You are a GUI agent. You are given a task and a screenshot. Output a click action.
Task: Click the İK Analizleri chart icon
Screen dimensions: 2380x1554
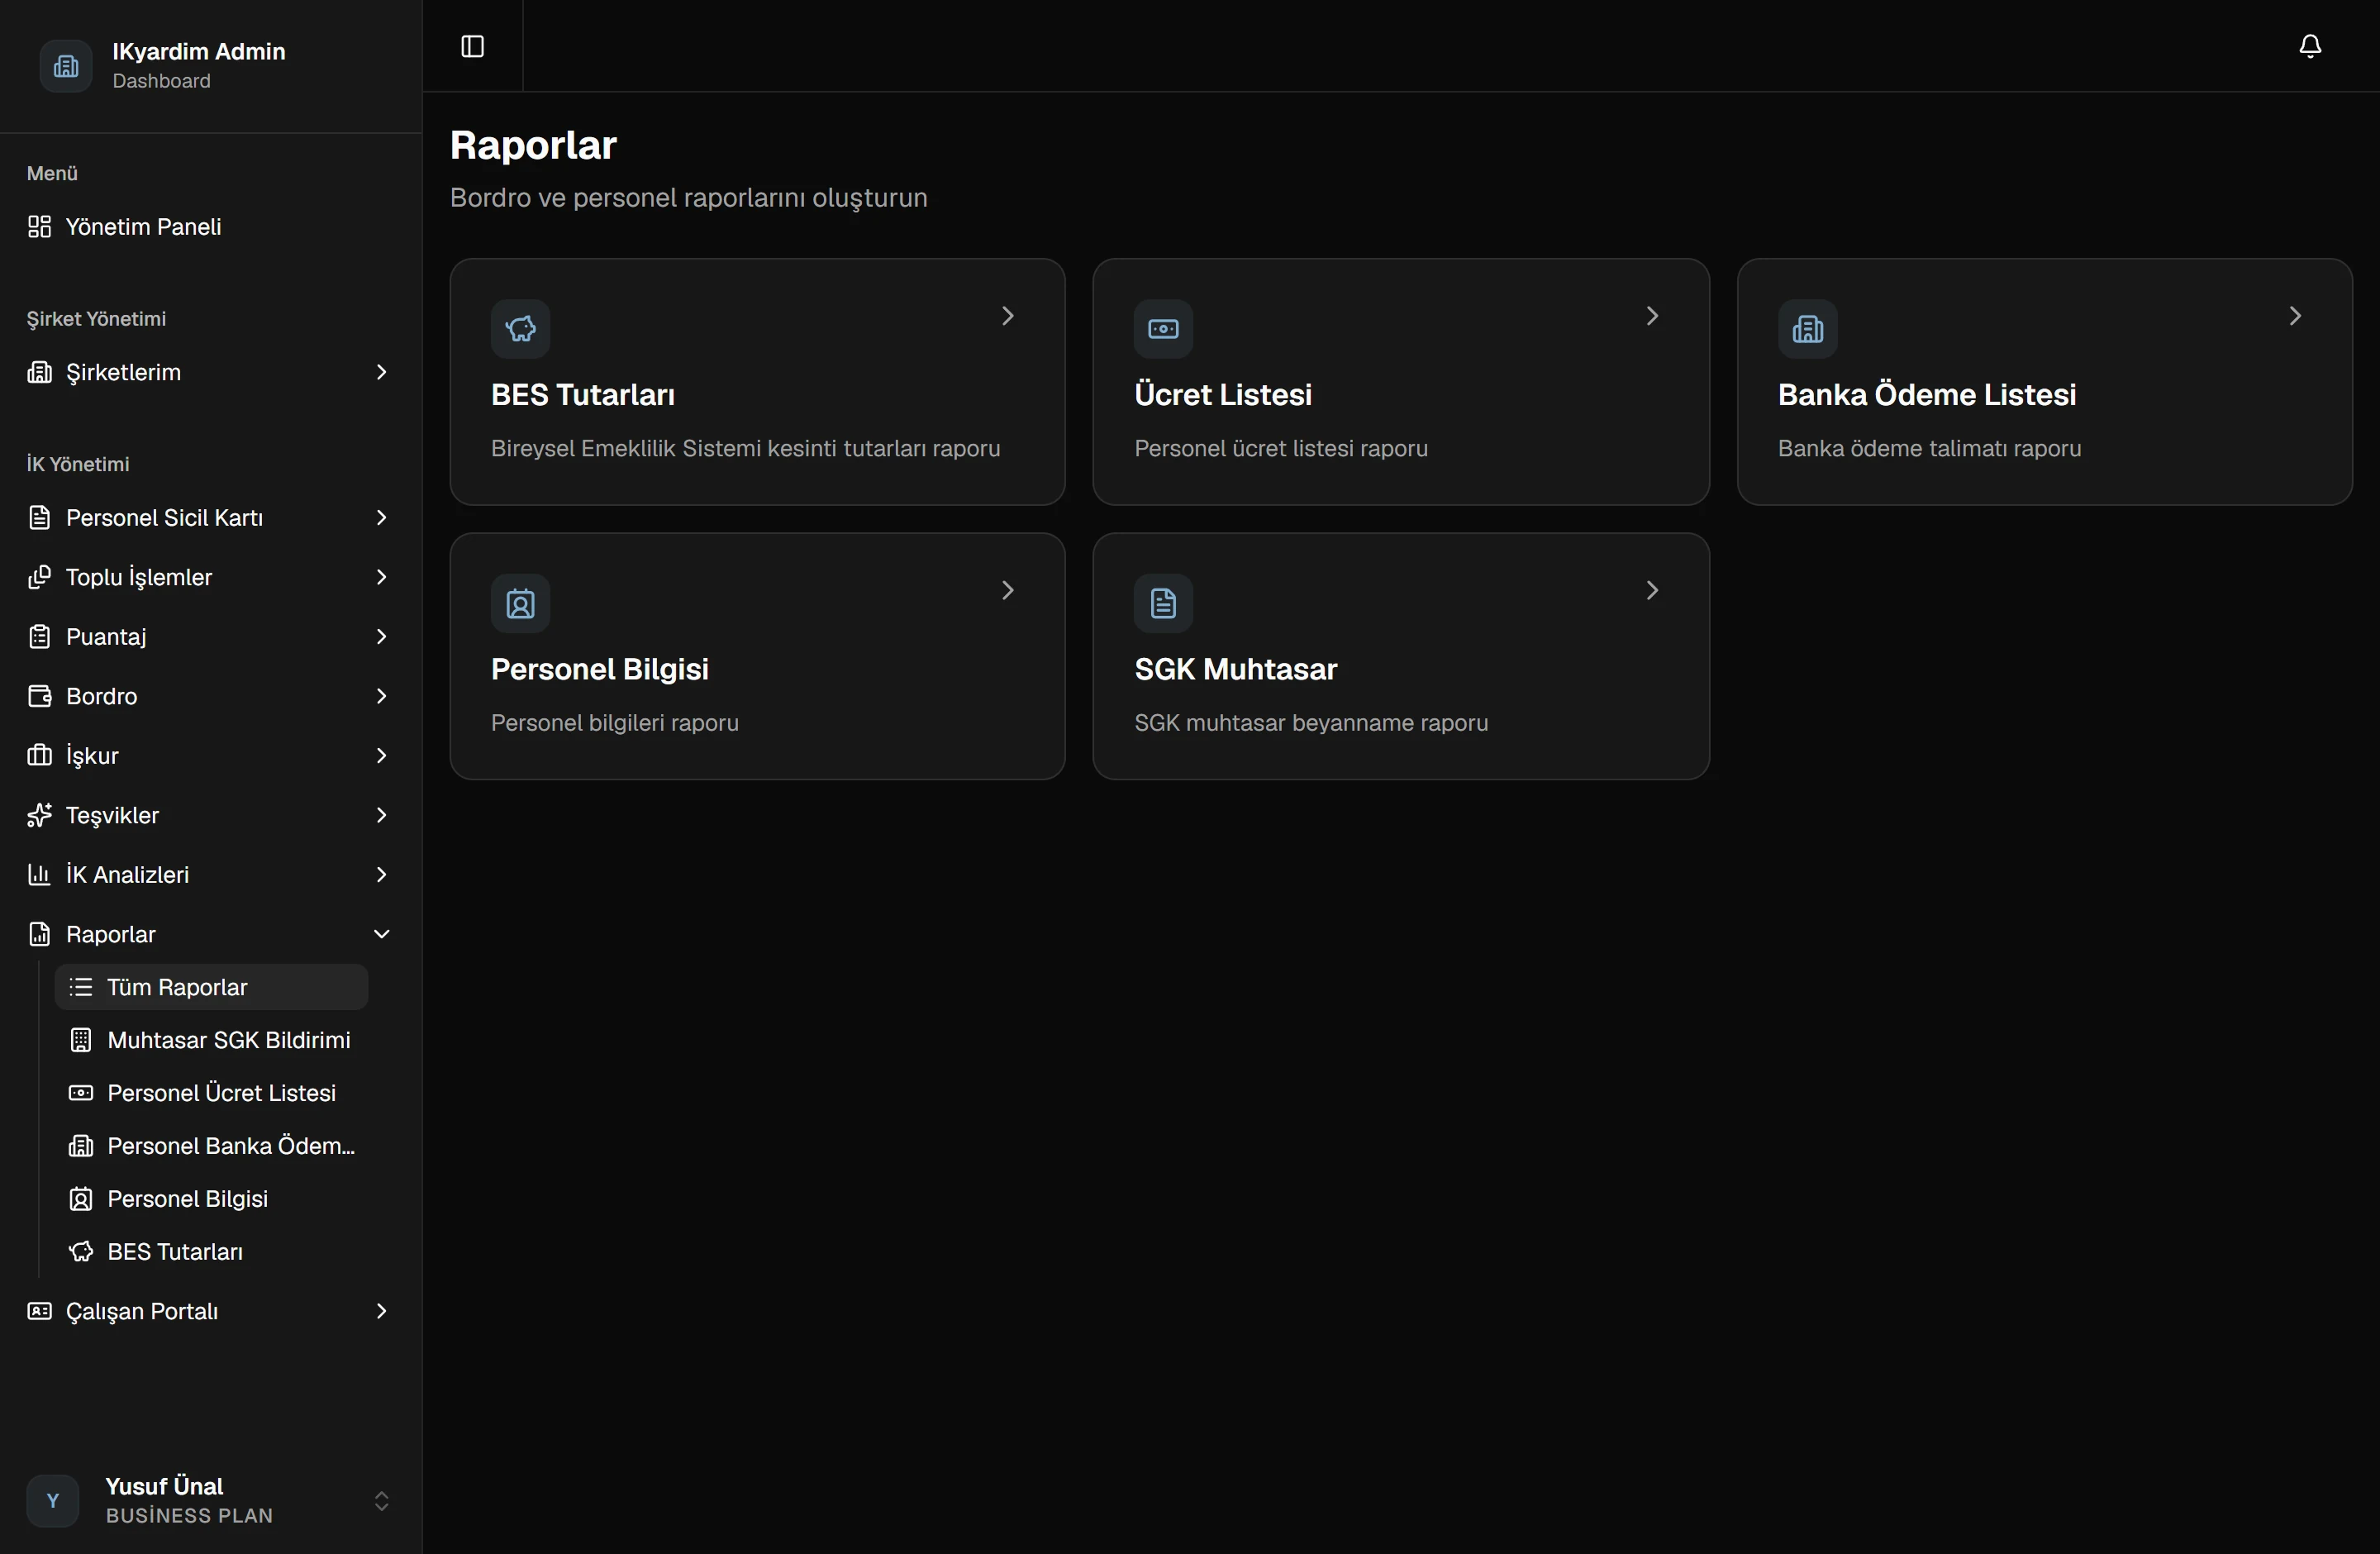click(39, 874)
